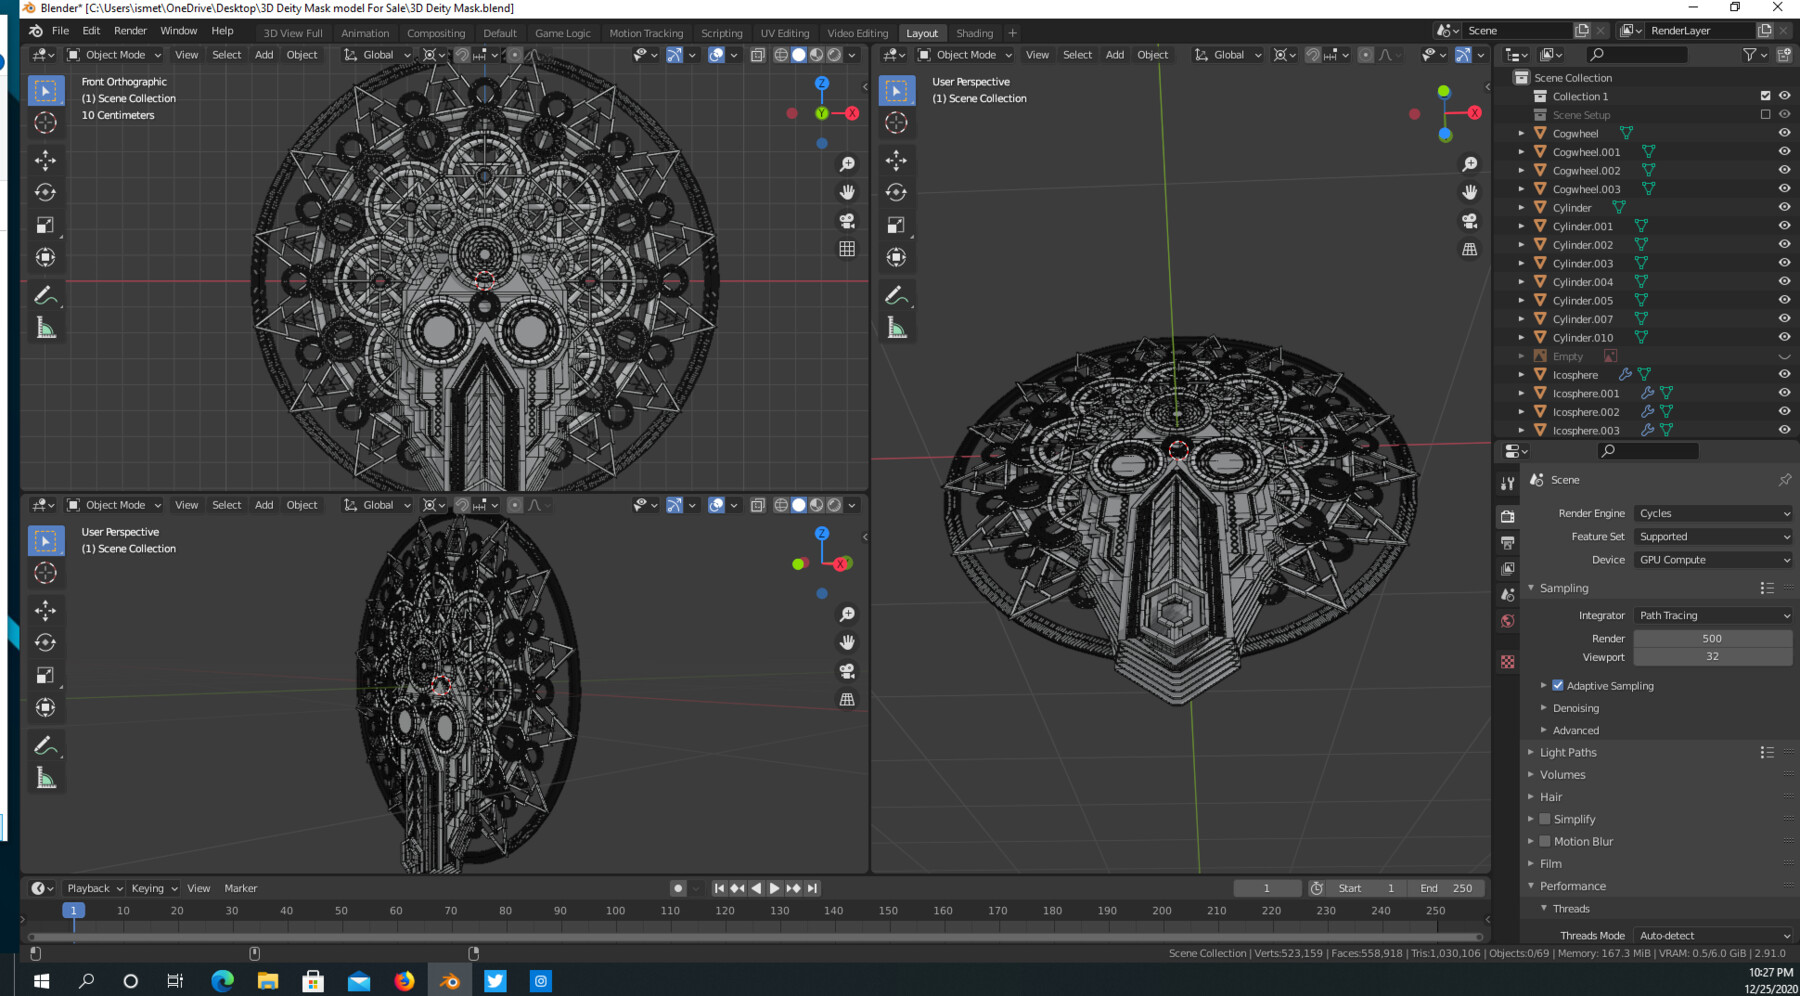Image resolution: width=1800 pixels, height=996 pixels.
Task: Open the Render Properties tab in the properties editor
Action: pyautogui.click(x=1508, y=516)
